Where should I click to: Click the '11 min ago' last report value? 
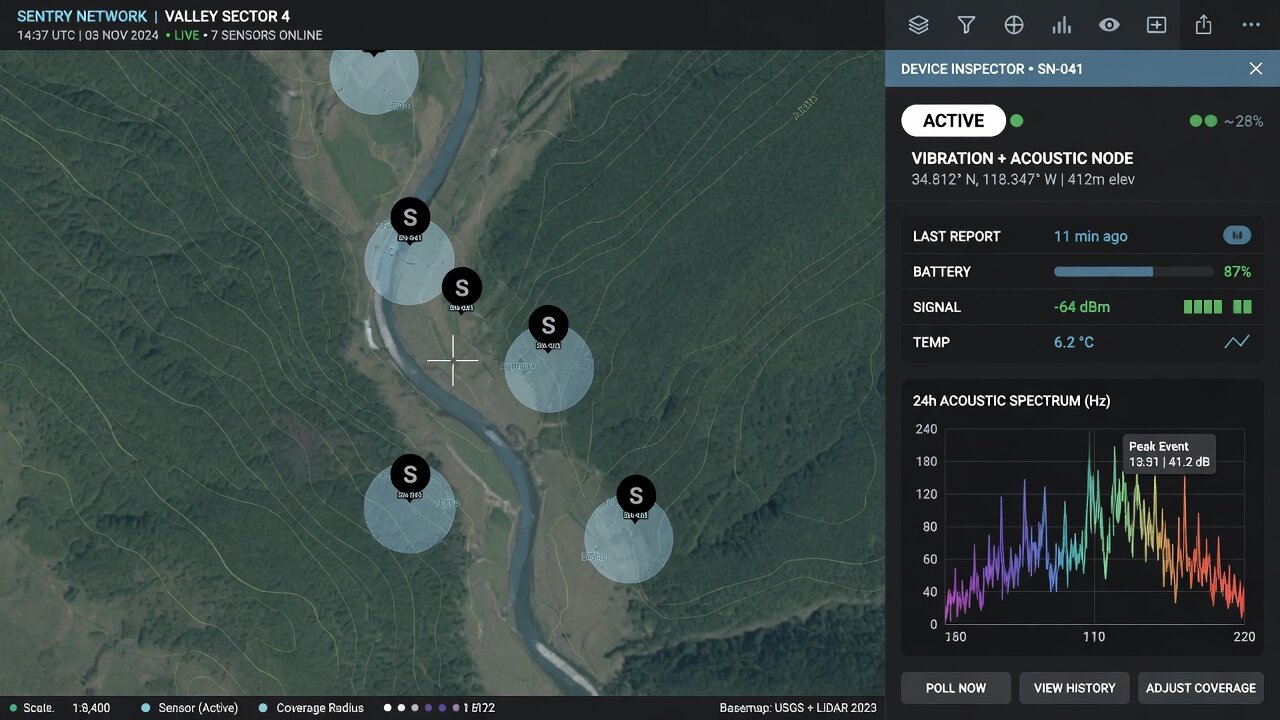pos(1090,236)
